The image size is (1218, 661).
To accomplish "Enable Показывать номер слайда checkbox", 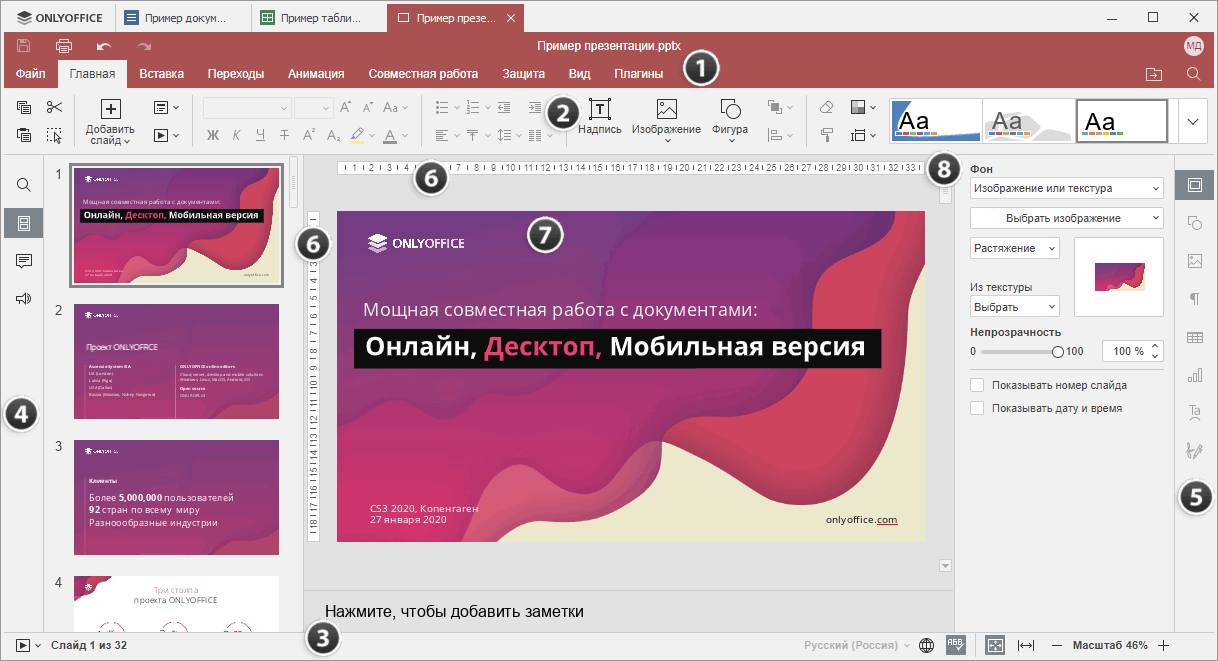I will (977, 385).
